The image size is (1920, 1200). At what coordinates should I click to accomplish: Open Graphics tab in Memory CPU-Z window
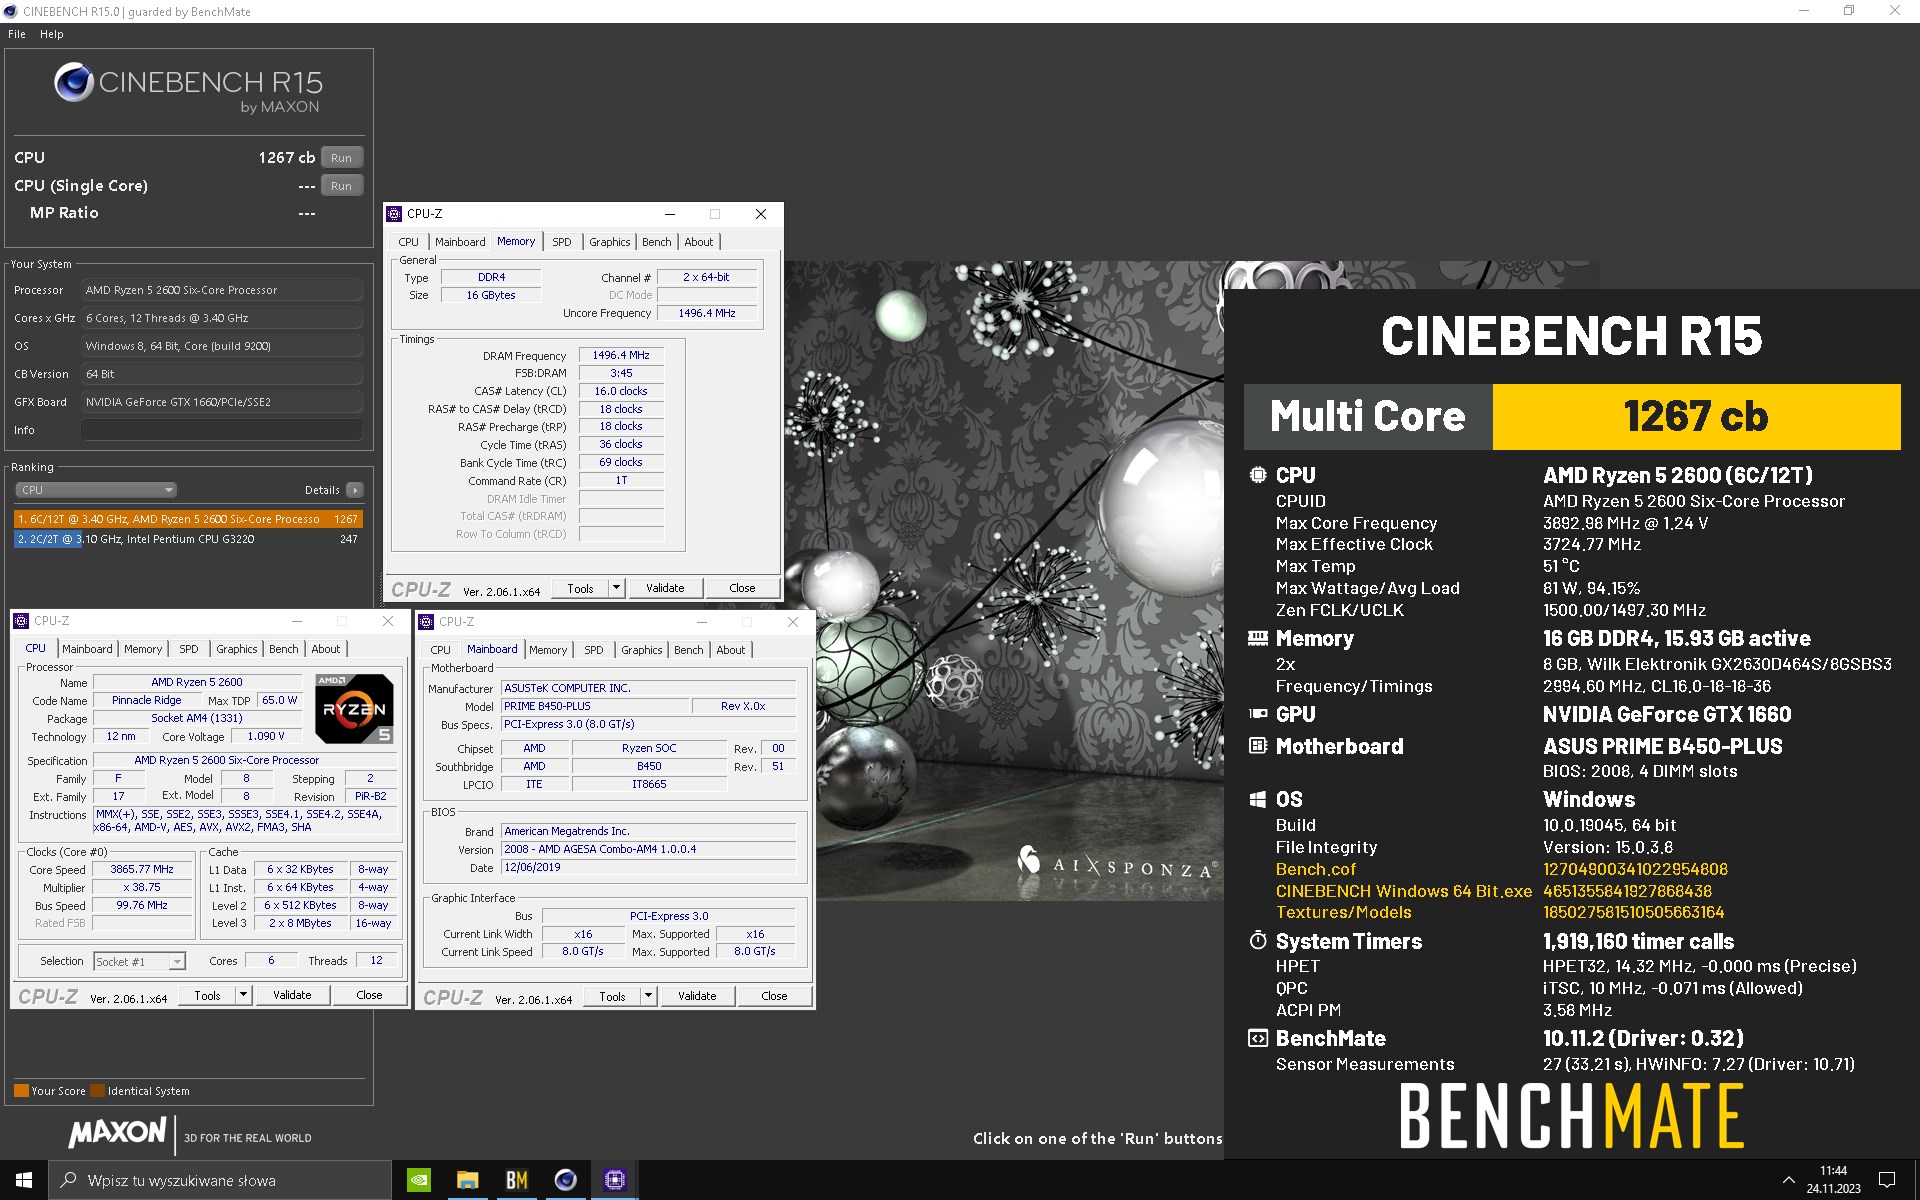pos(609,242)
